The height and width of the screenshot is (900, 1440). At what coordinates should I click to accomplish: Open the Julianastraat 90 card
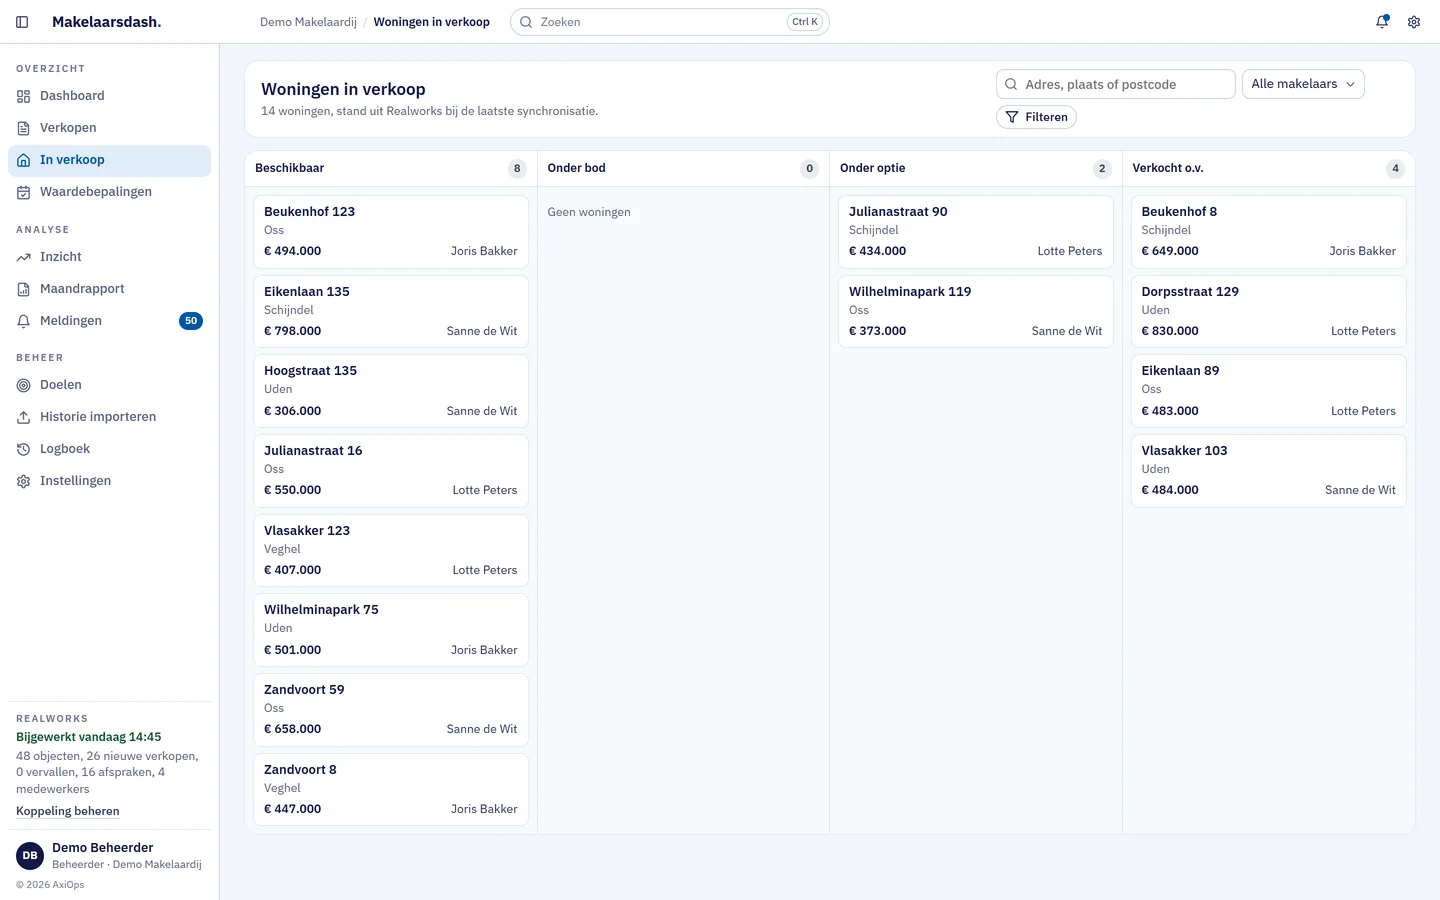click(x=976, y=232)
